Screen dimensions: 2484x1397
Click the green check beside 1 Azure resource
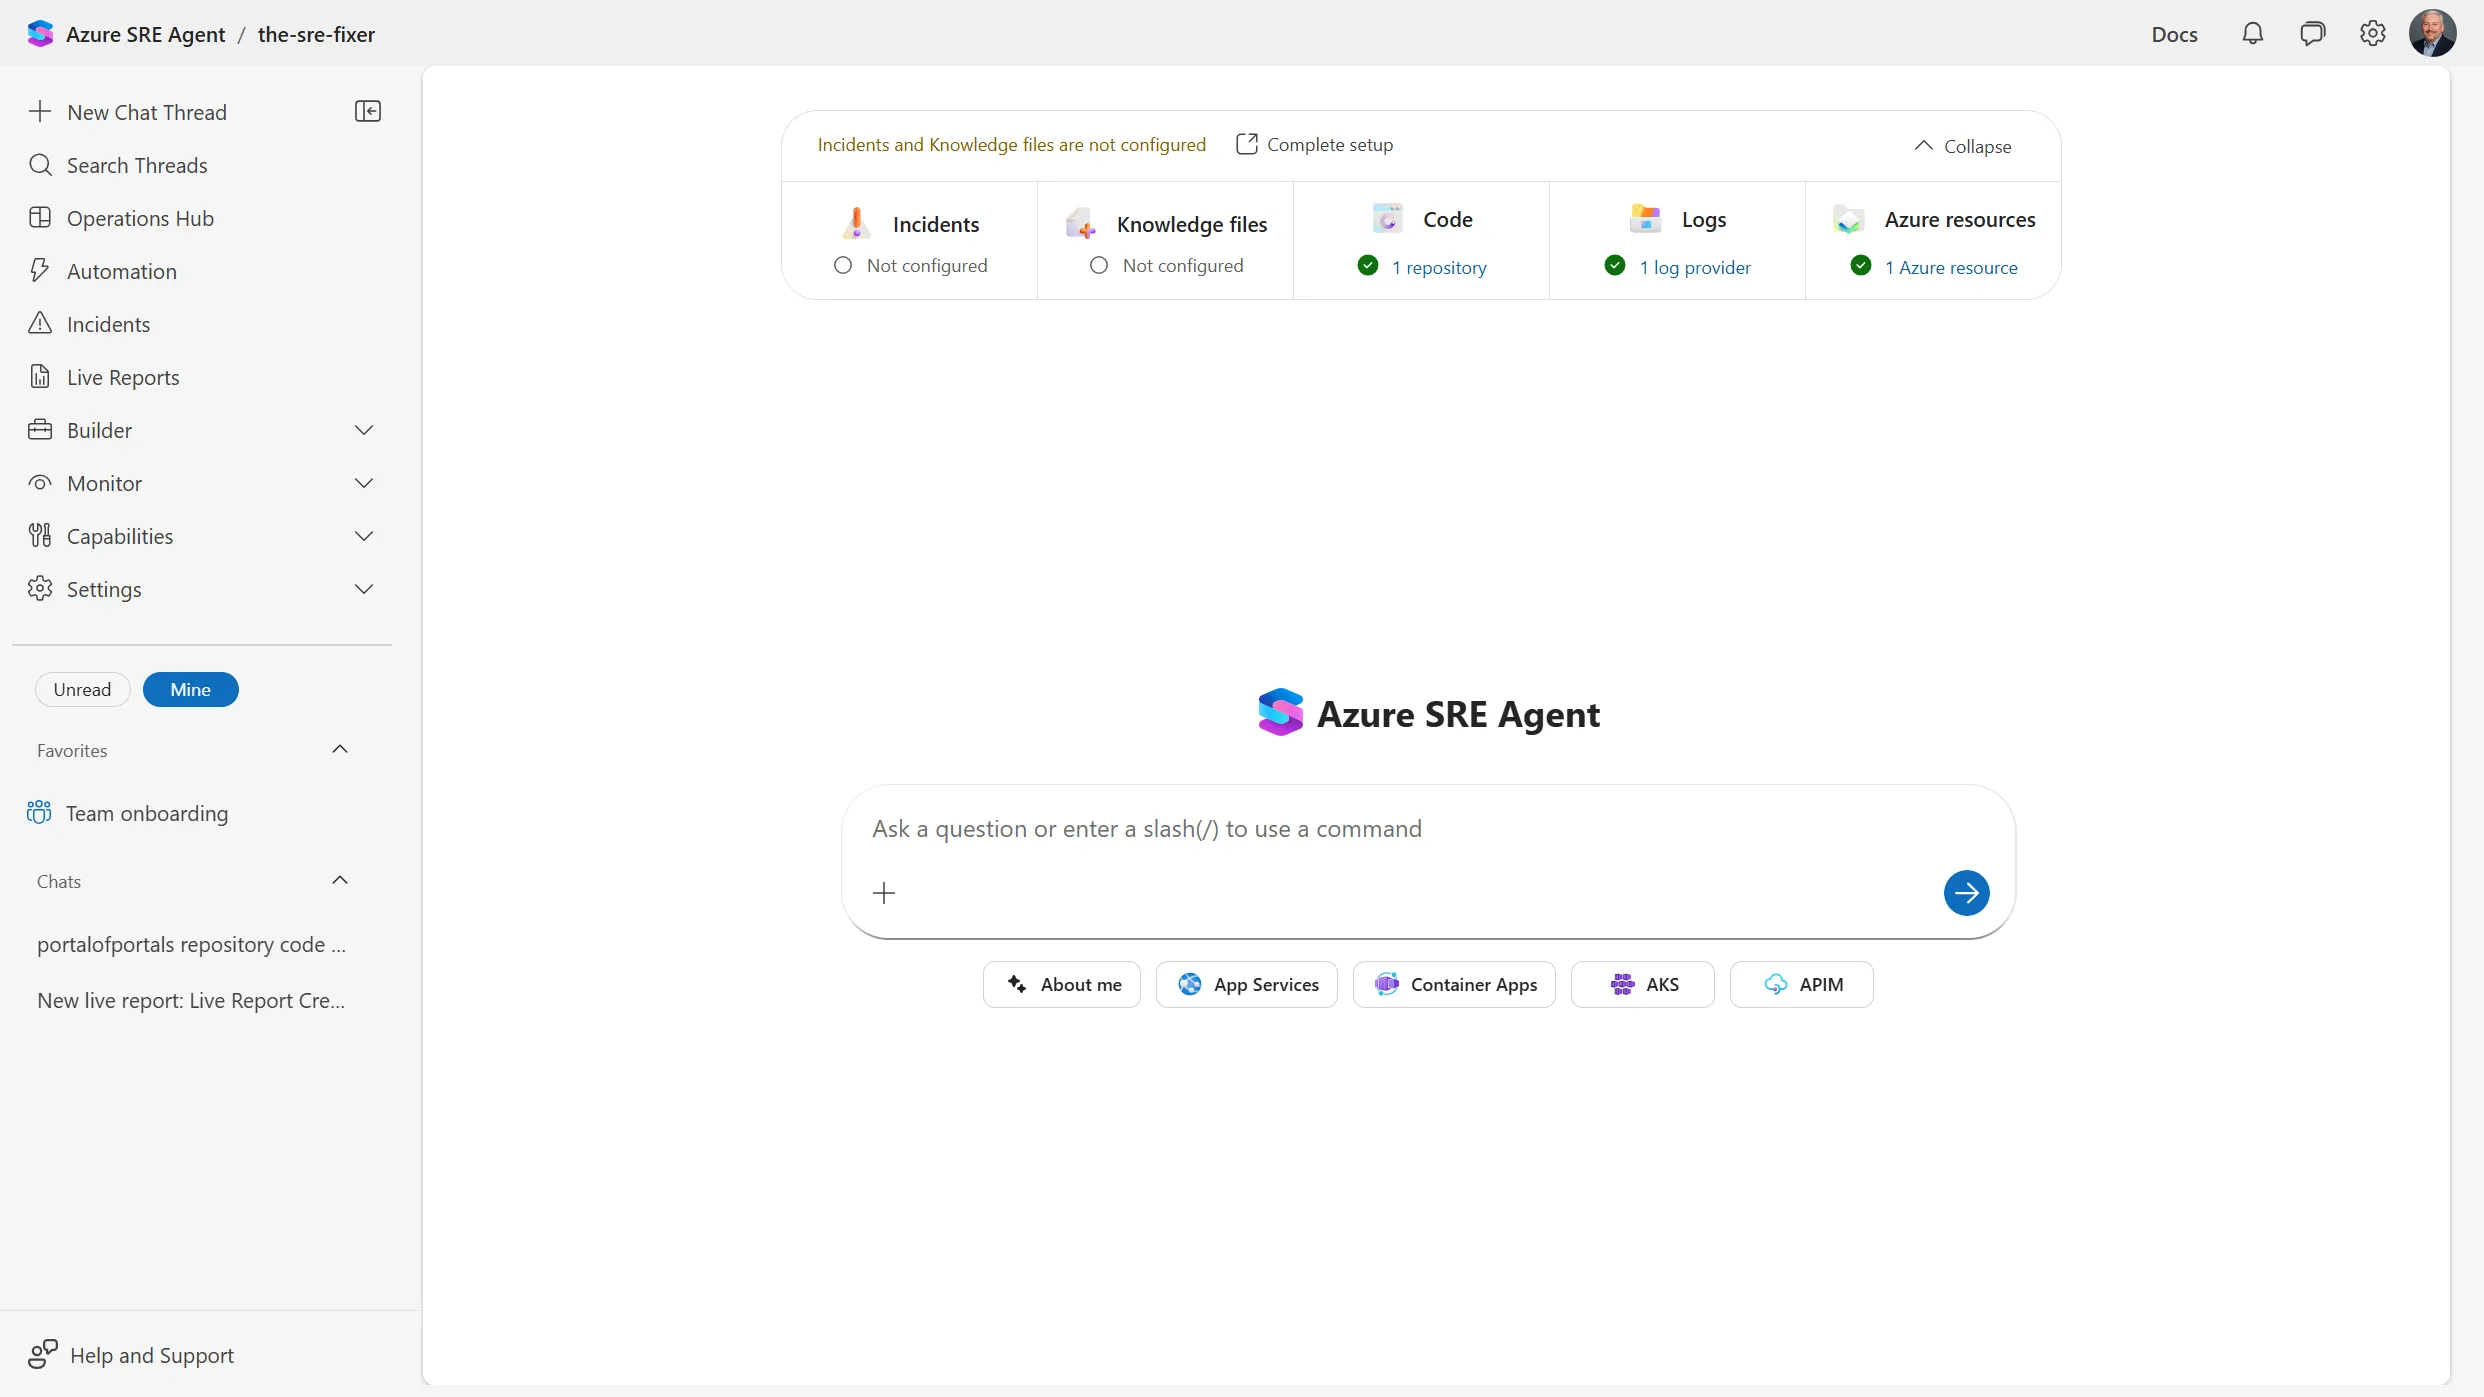point(1861,265)
